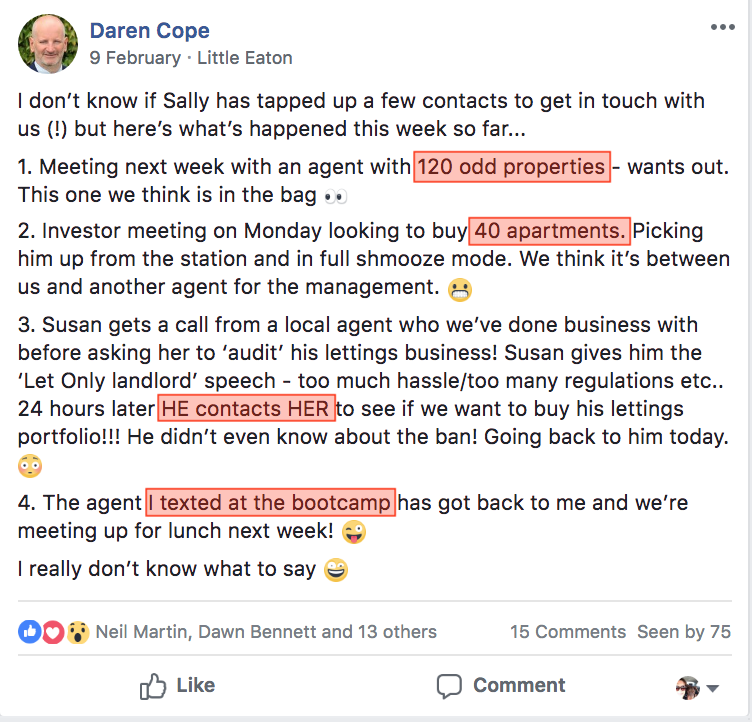This screenshot has height=722, width=752.
Task: Click the highlighted '40 apartments.' text
Action: tap(549, 231)
